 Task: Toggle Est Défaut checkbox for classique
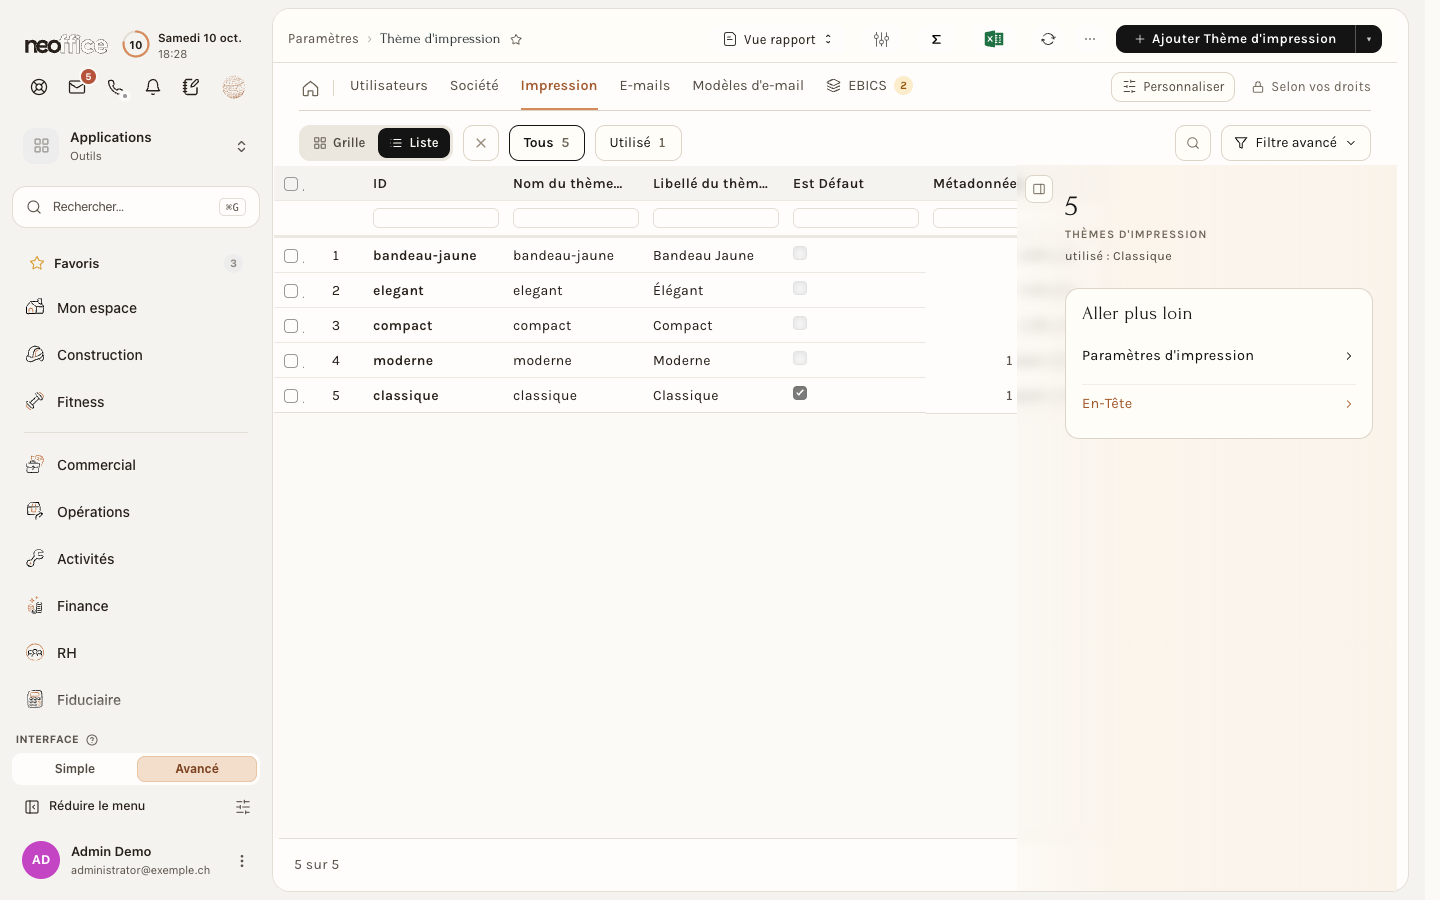(x=800, y=393)
